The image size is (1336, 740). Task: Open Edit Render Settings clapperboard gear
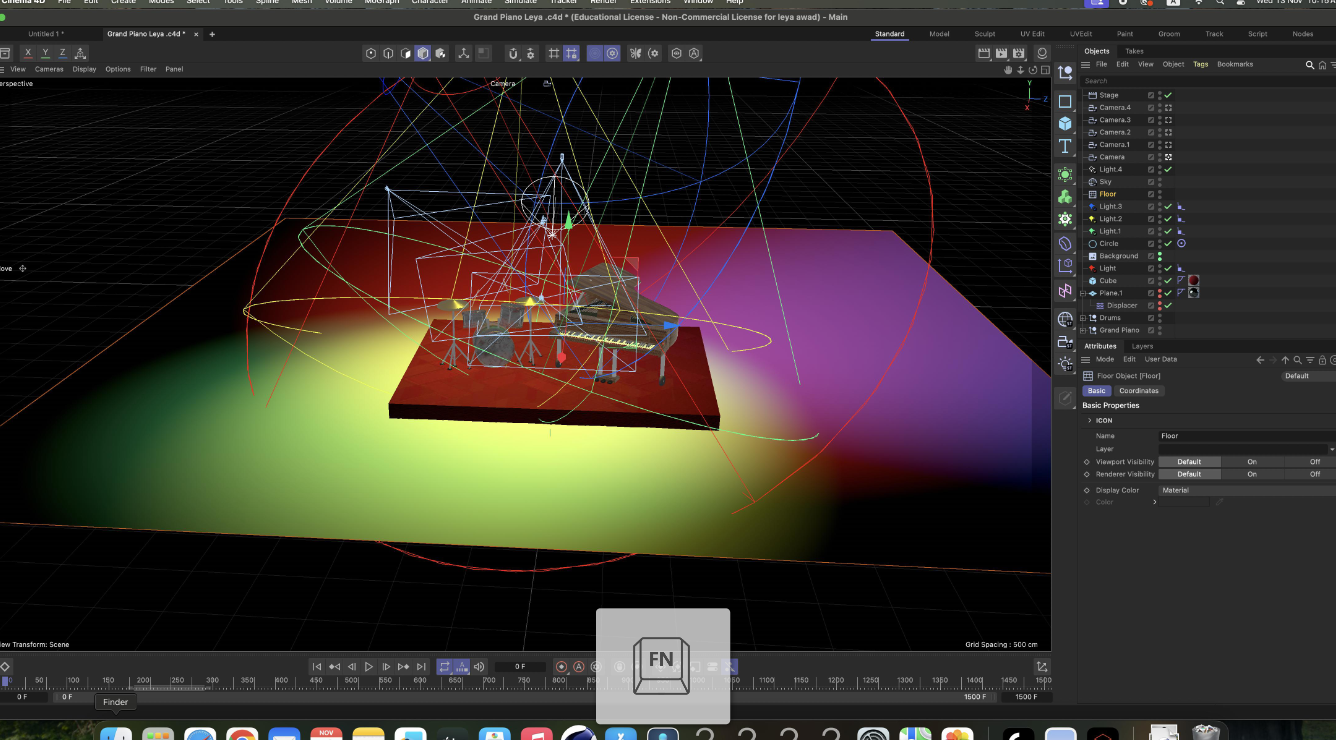(1020, 53)
